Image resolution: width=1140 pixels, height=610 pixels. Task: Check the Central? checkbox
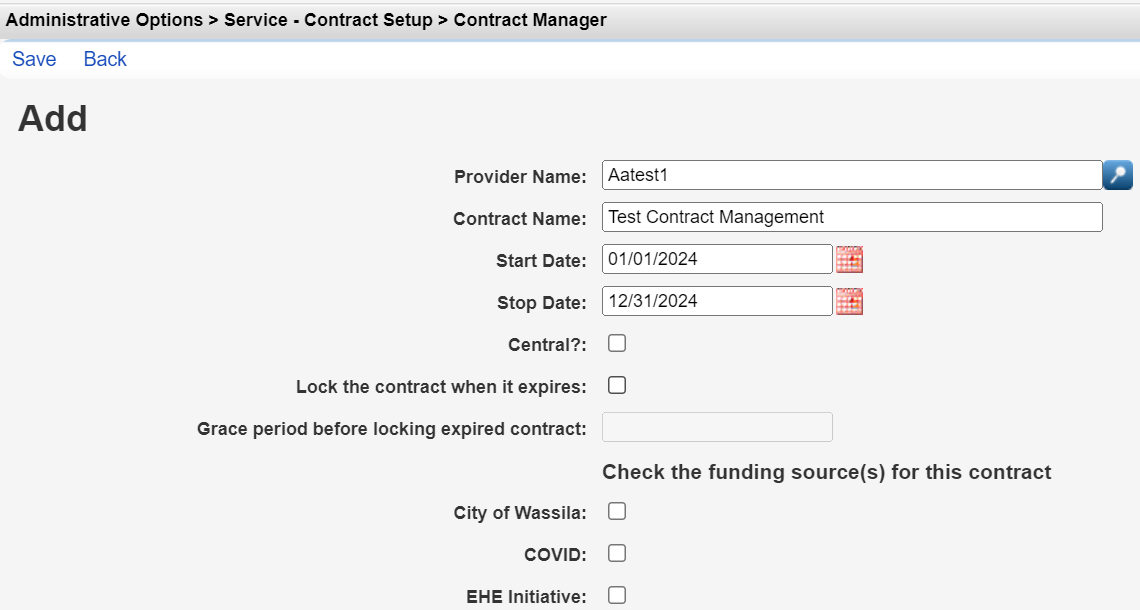(x=617, y=343)
